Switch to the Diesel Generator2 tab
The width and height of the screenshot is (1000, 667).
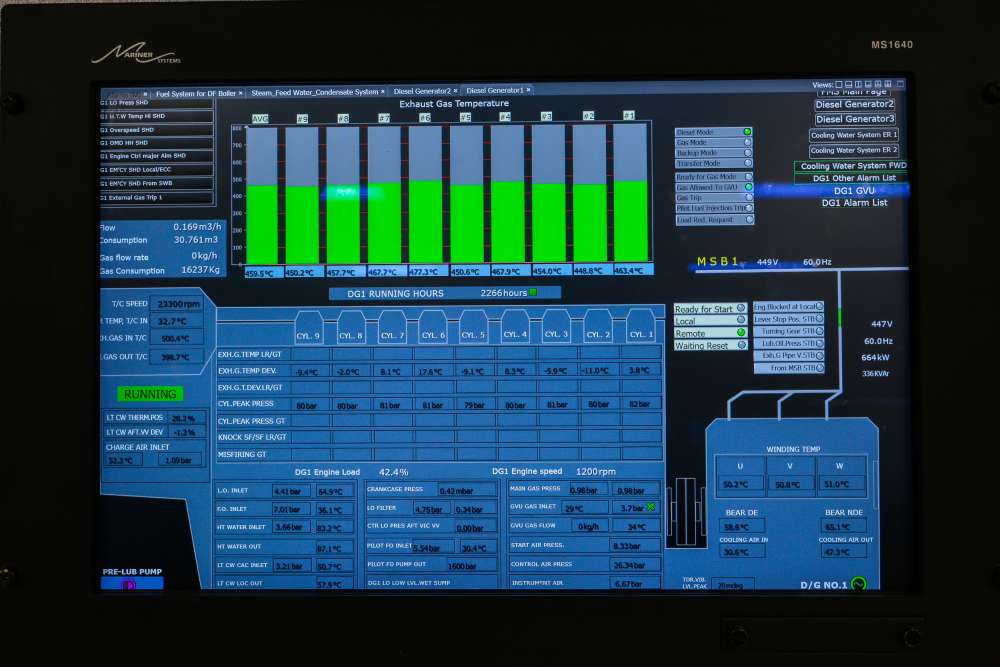click(x=422, y=91)
